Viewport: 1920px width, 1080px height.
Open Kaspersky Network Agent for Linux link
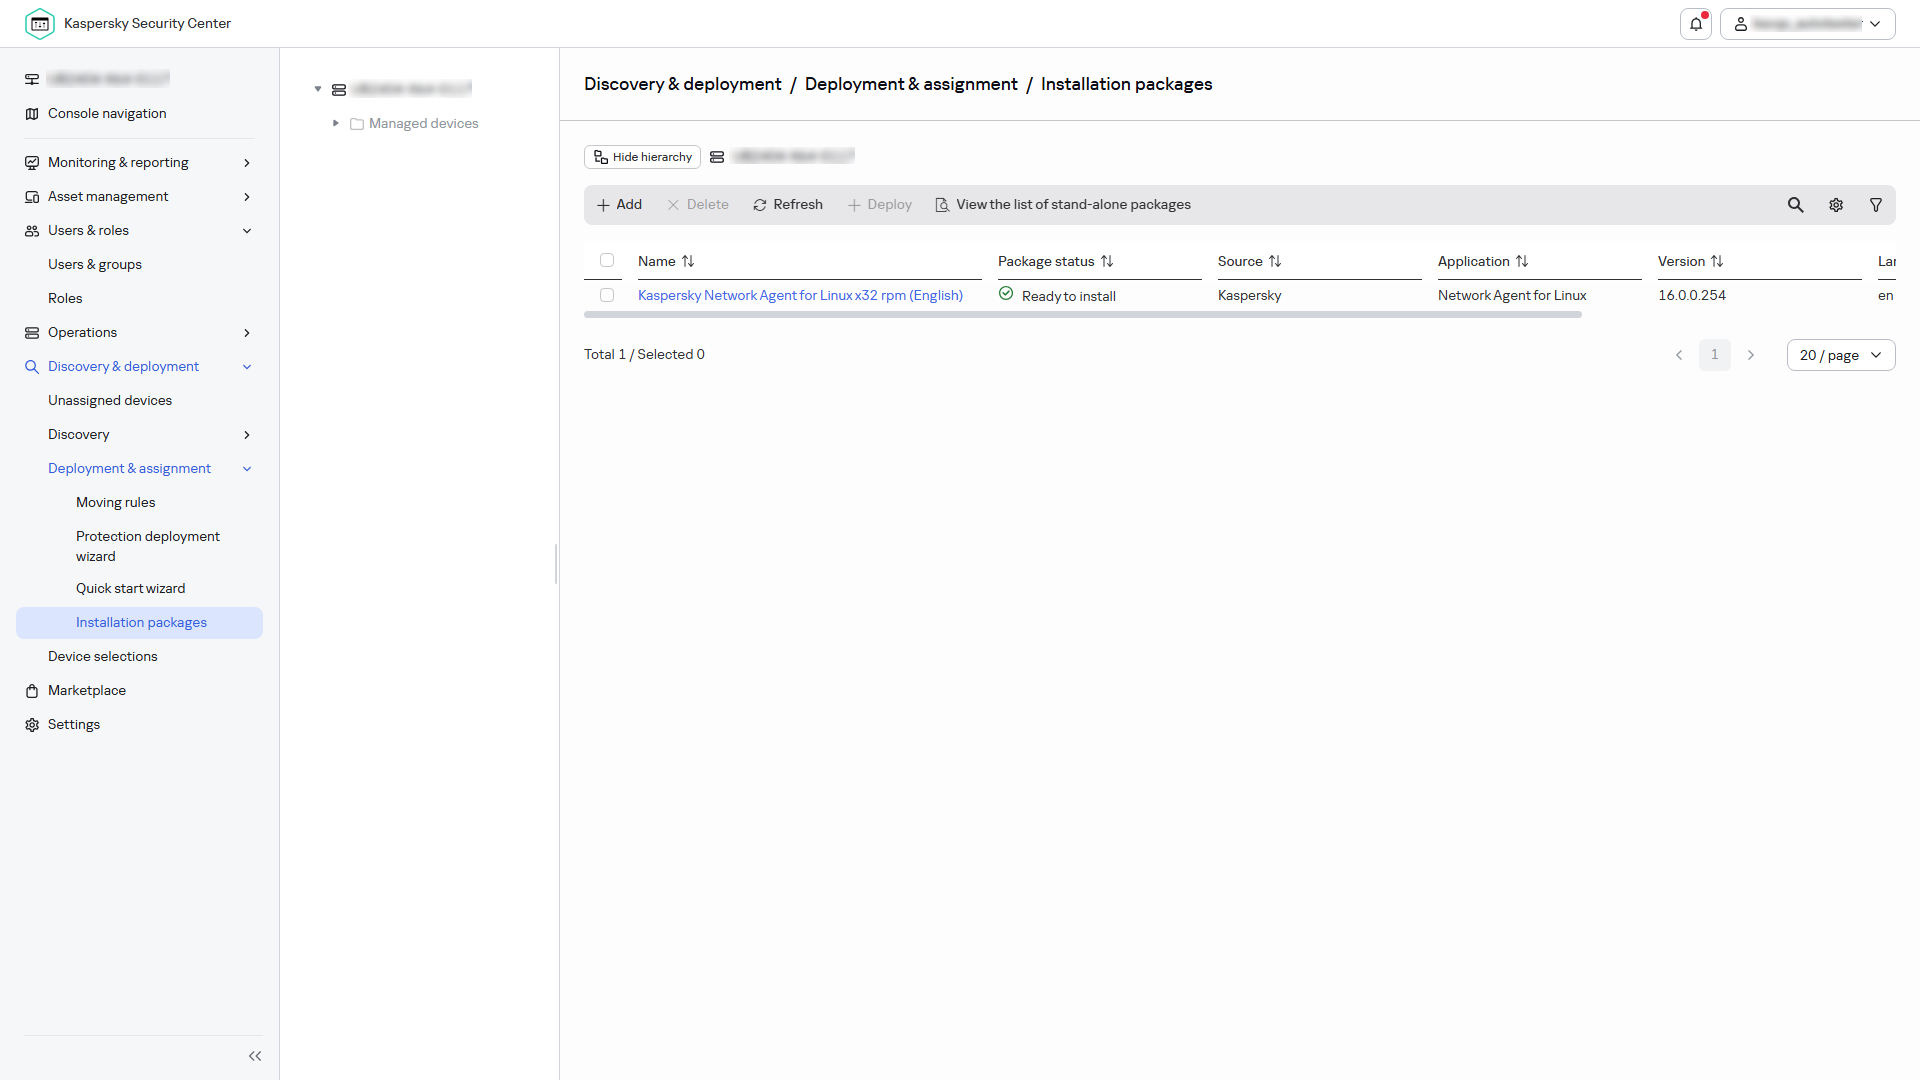pyautogui.click(x=800, y=295)
